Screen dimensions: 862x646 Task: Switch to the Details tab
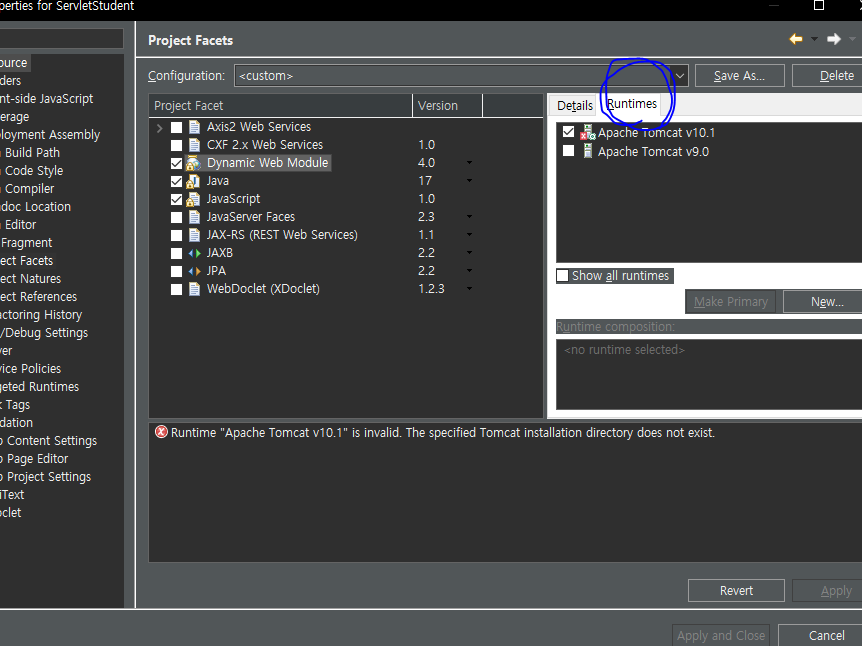(x=574, y=106)
